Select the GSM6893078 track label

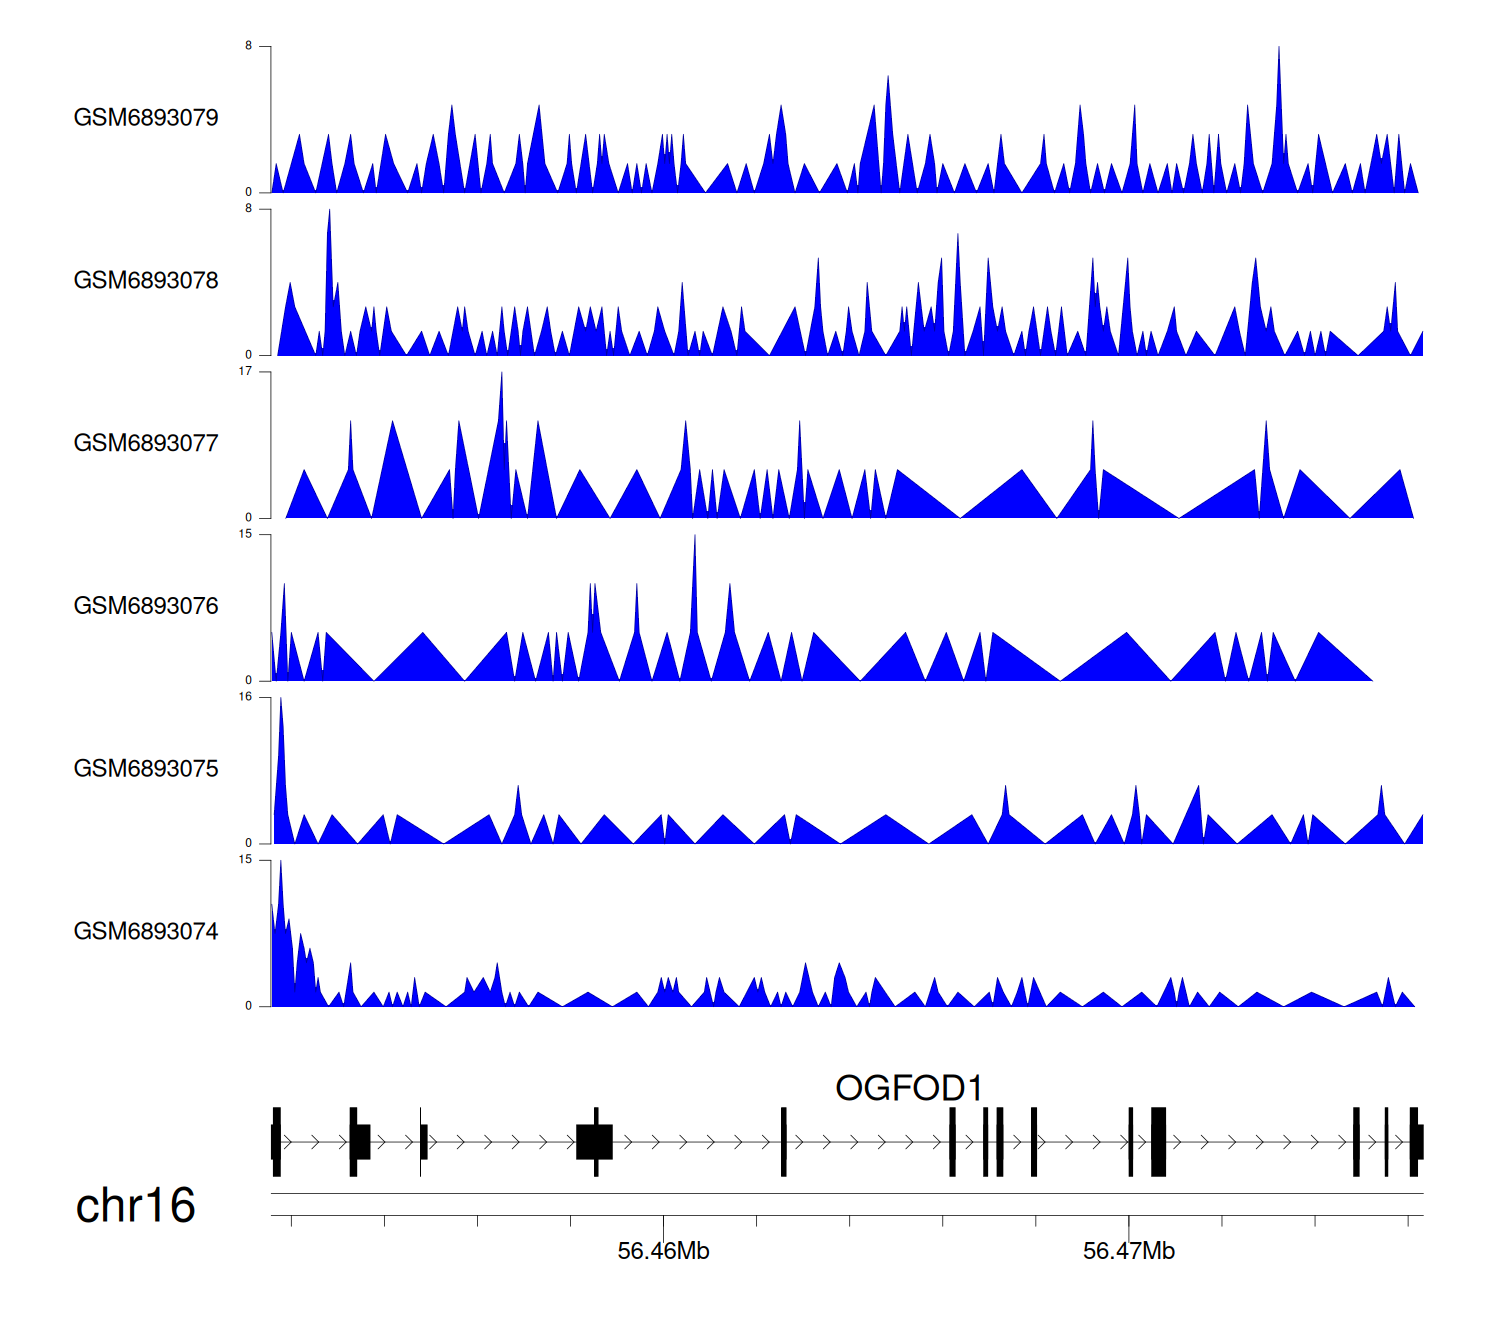click(146, 281)
